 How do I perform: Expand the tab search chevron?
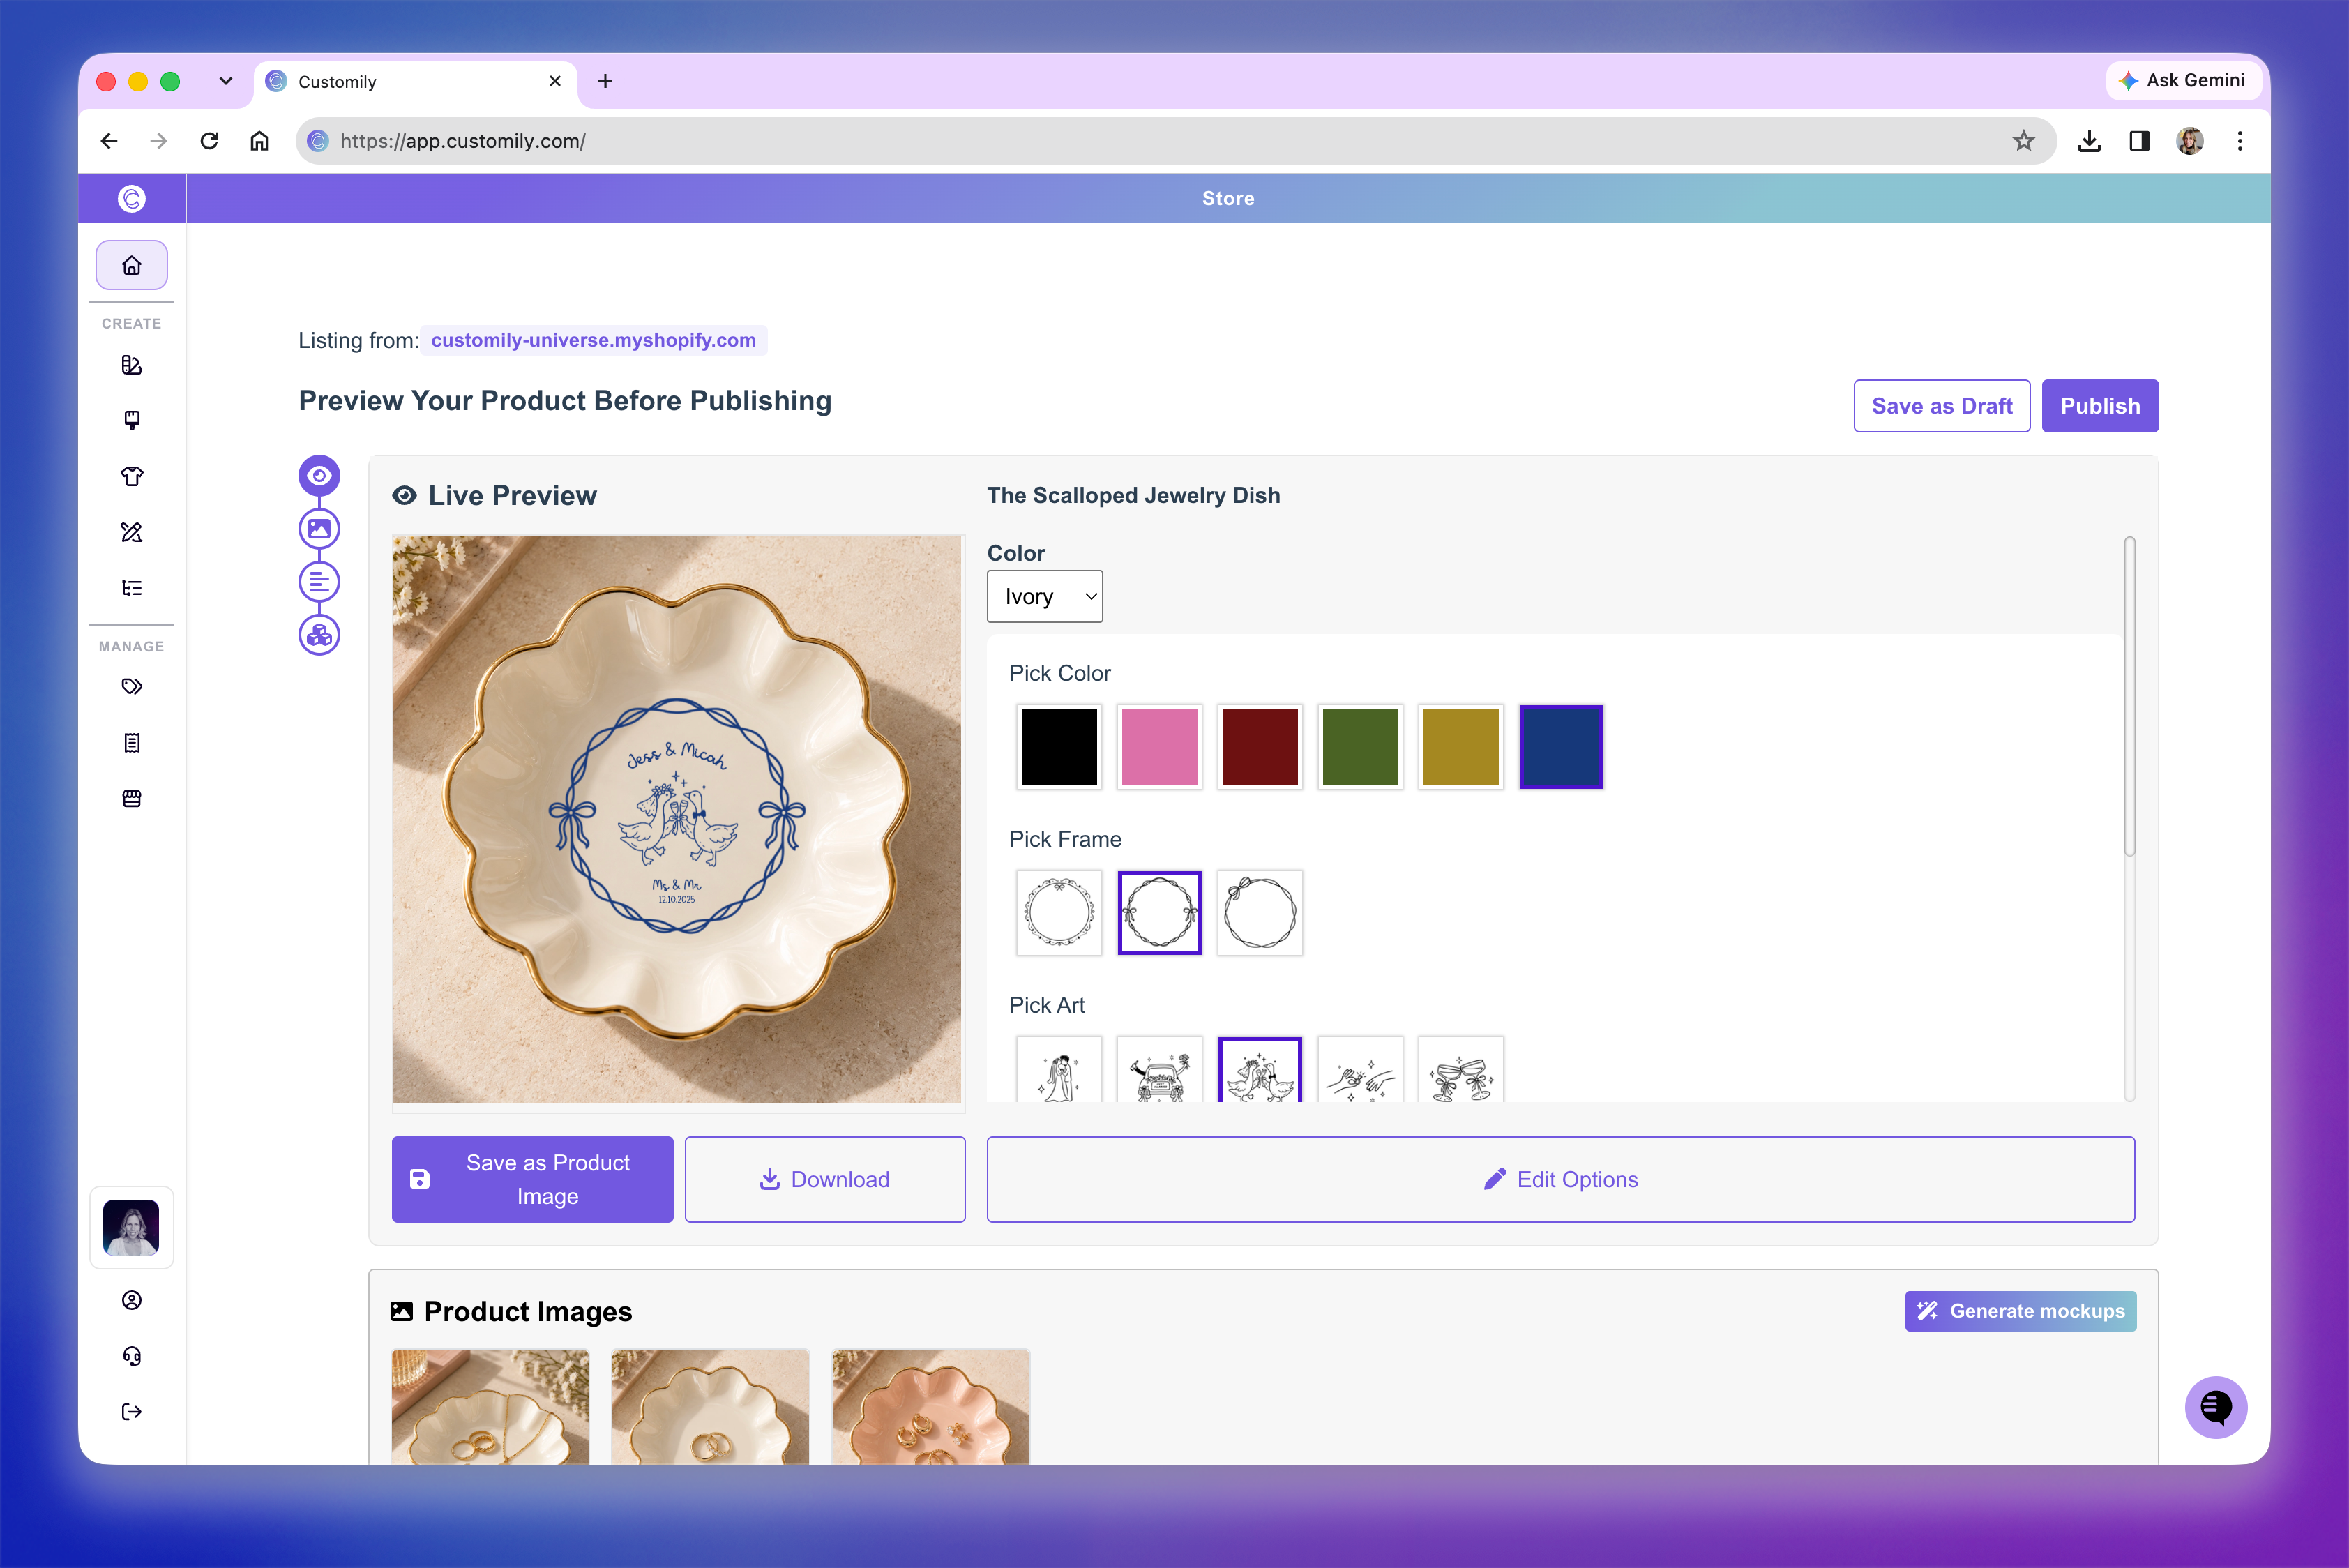point(226,81)
